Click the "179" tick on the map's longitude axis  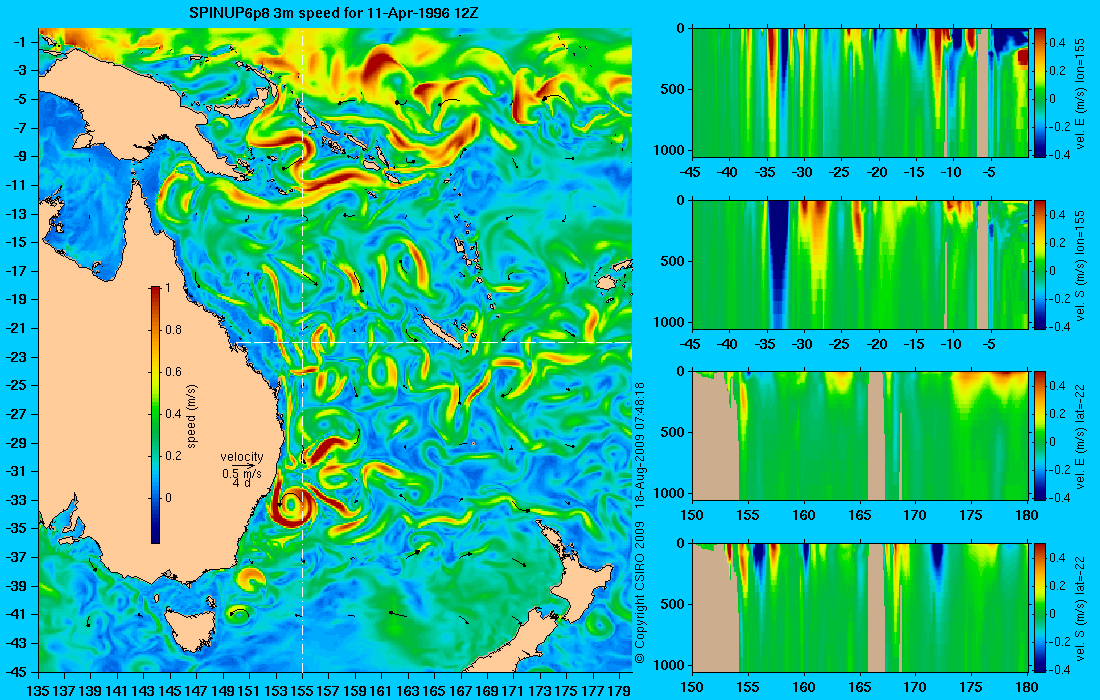pyautogui.click(x=619, y=691)
